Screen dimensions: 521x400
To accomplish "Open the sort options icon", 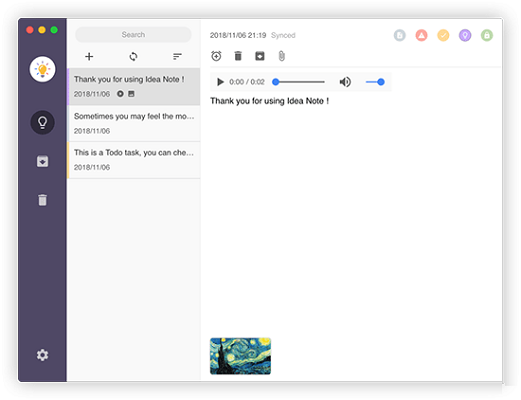I will (177, 57).
